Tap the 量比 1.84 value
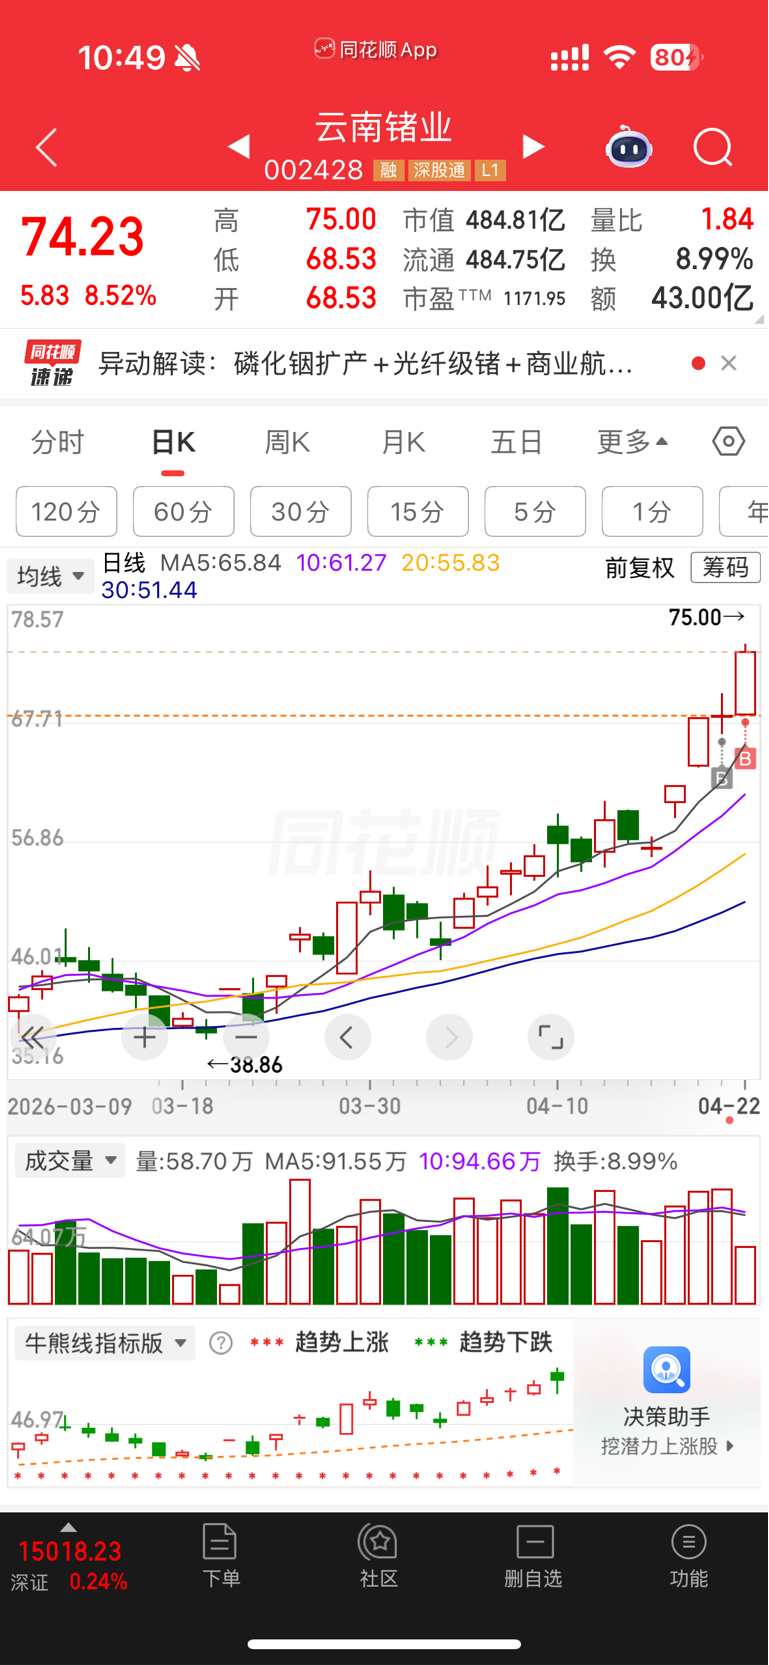The height and width of the screenshot is (1665, 769). tap(727, 220)
